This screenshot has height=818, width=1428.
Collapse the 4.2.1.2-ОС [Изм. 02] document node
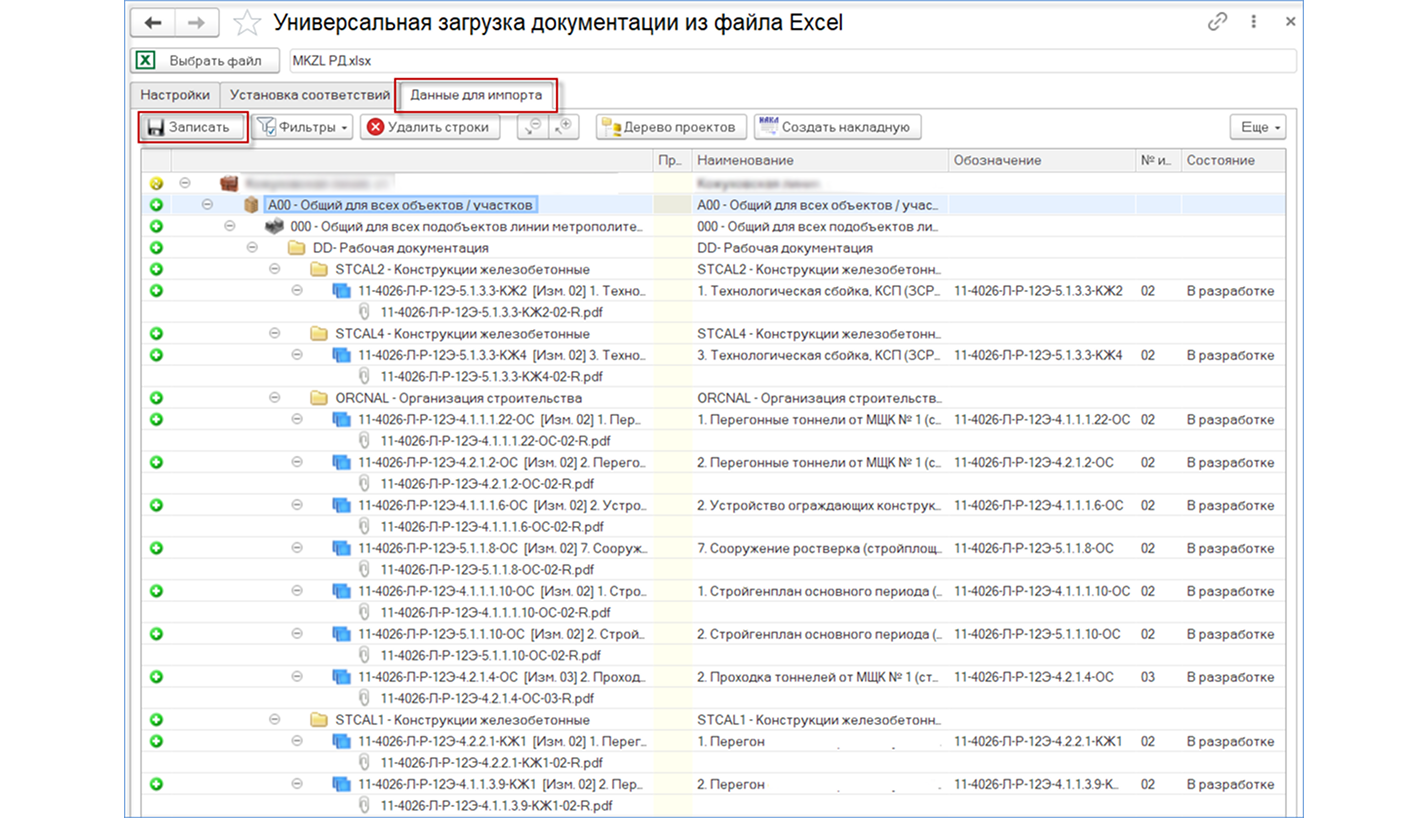tap(297, 462)
